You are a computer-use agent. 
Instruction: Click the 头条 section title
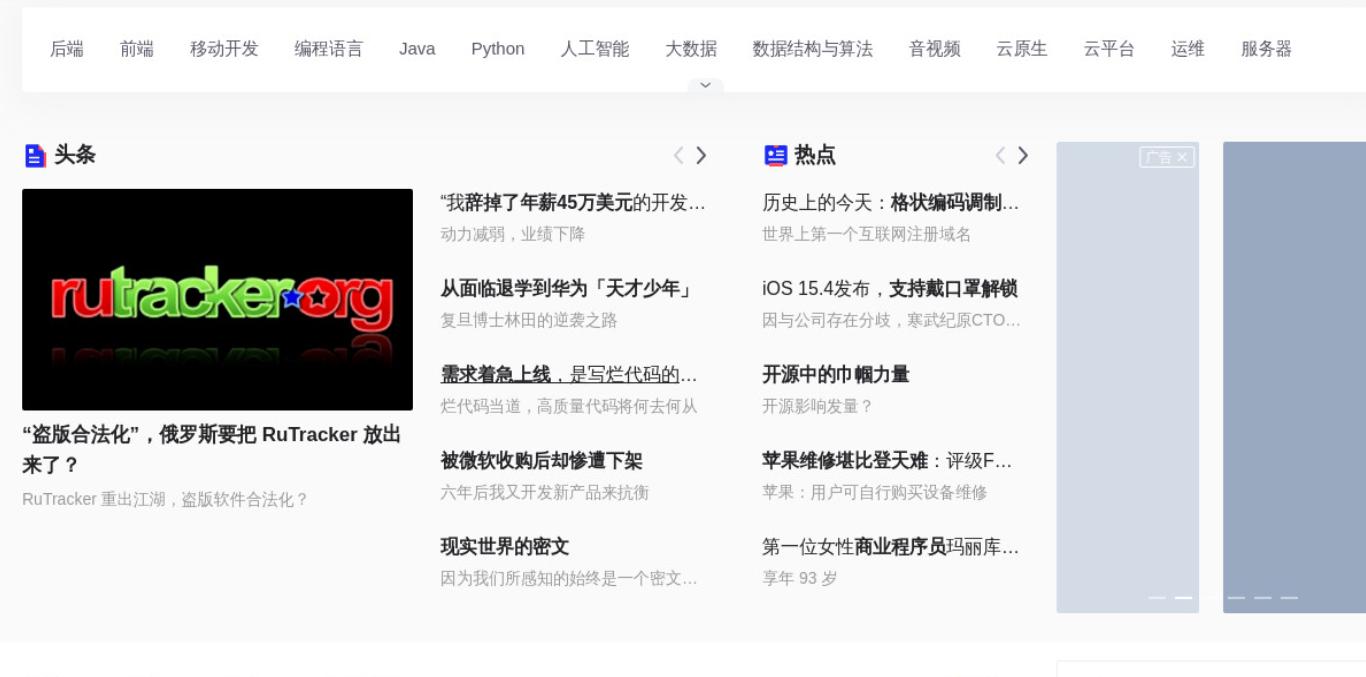(x=75, y=155)
